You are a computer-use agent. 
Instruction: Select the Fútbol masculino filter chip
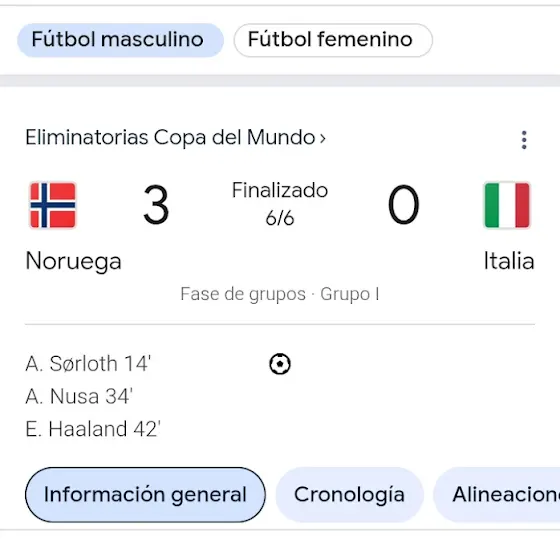click(x=120, y=40)
